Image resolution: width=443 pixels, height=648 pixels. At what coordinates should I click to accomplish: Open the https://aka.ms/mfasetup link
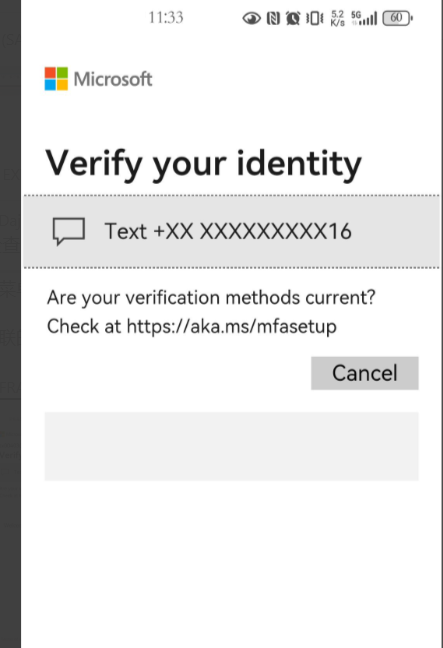pos(231,326)
